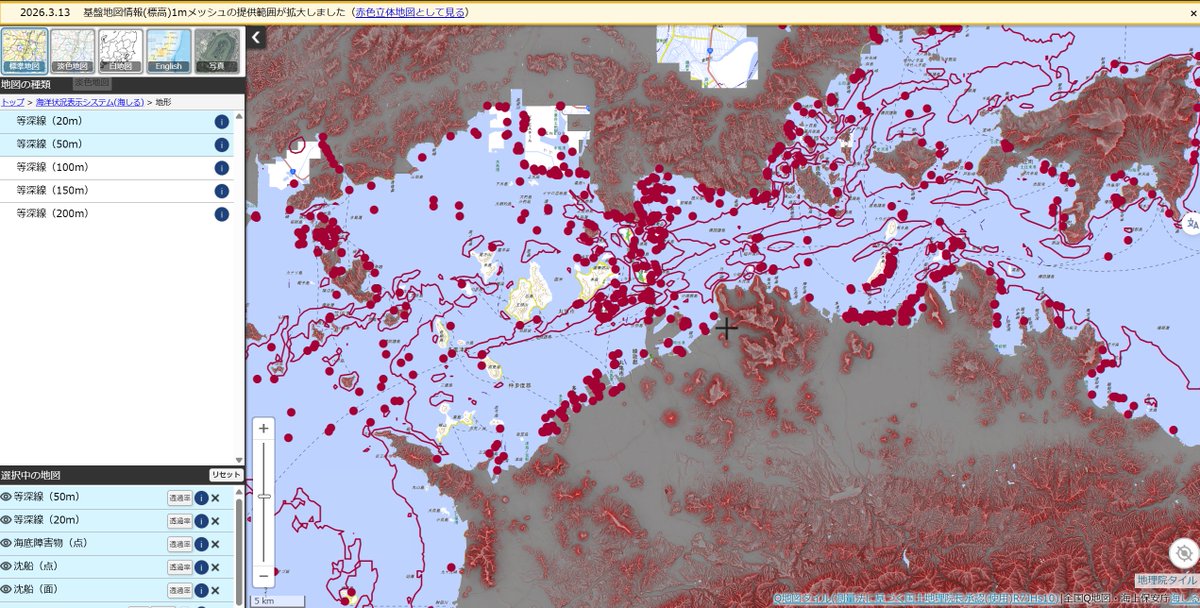Select the English base map
This screenshot has height=608, width=1200.
(168, 50)
